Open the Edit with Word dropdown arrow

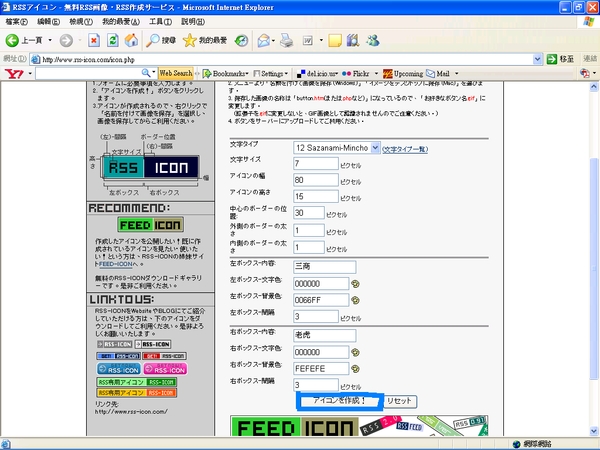(321, 40)
